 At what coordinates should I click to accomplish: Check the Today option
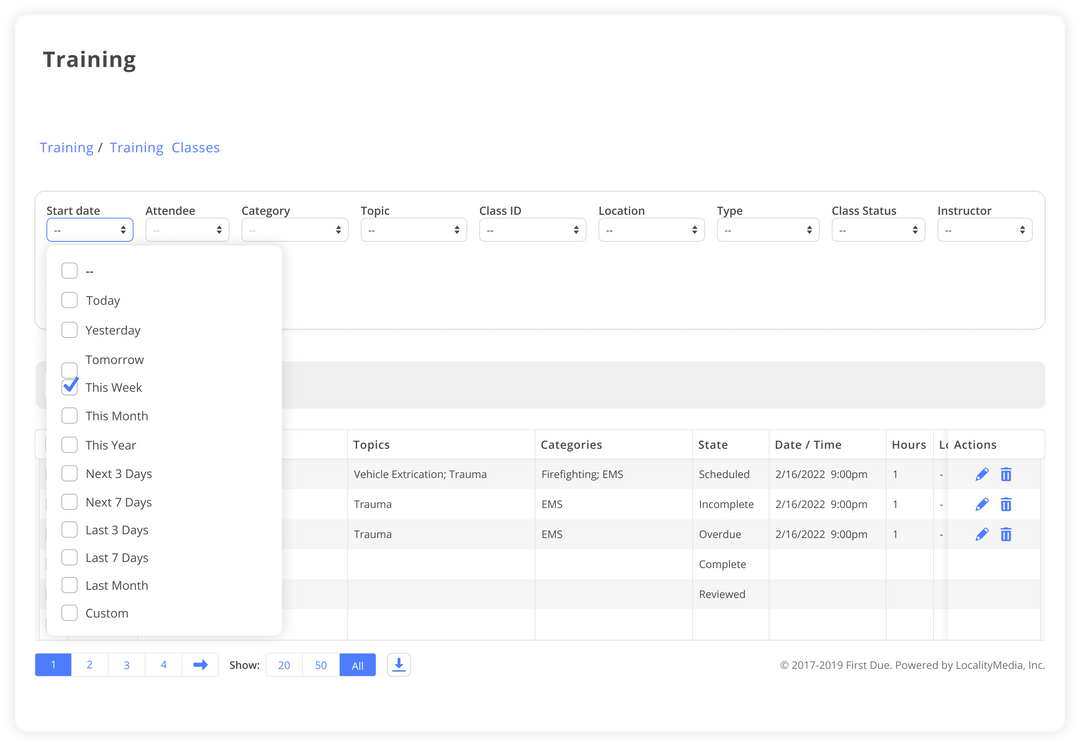[70, 300]
